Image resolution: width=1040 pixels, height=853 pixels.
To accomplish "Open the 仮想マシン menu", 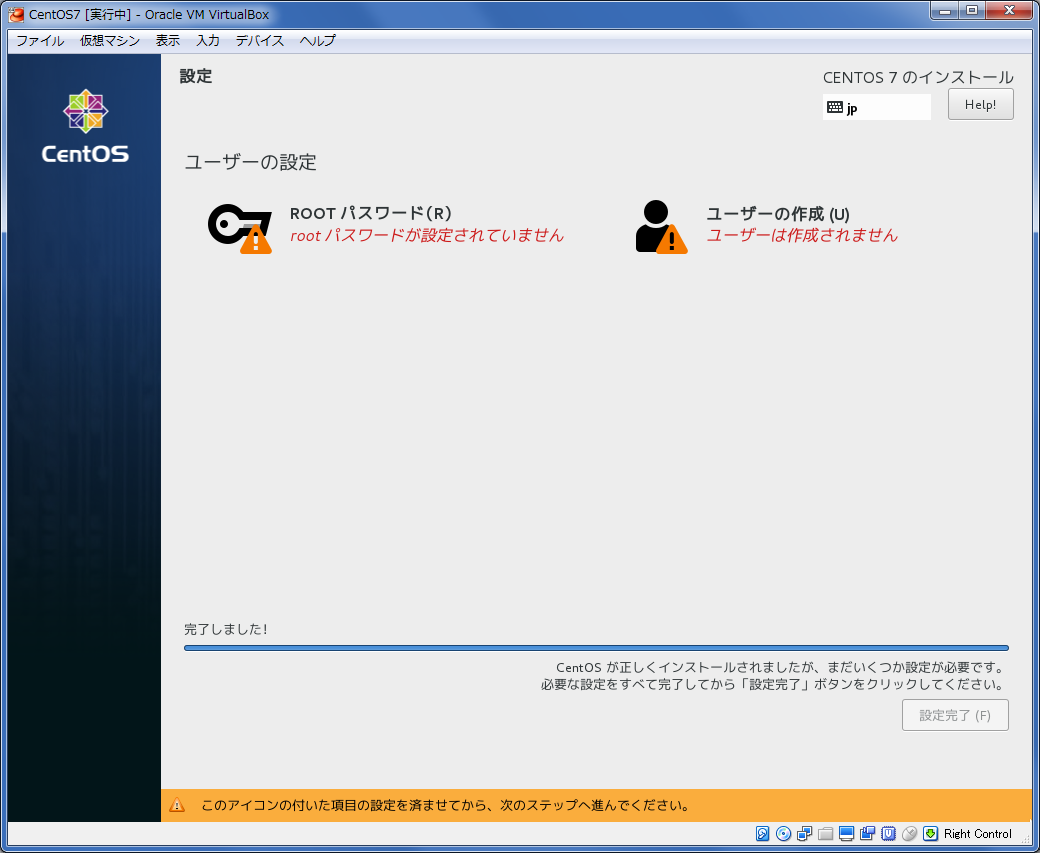I will (110, 41).
